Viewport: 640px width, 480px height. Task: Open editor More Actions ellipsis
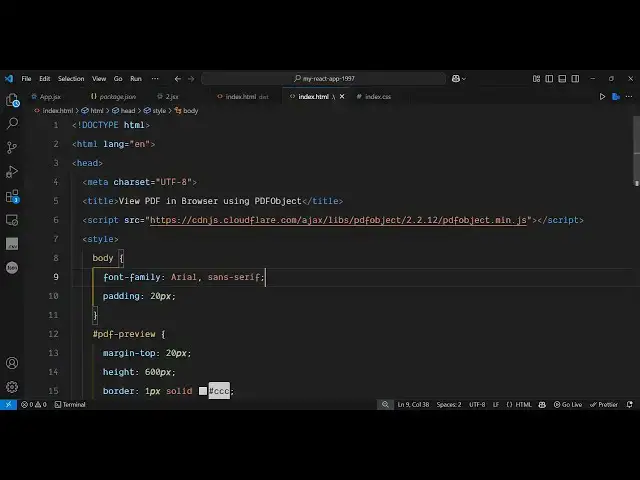[x=629, y=97]
